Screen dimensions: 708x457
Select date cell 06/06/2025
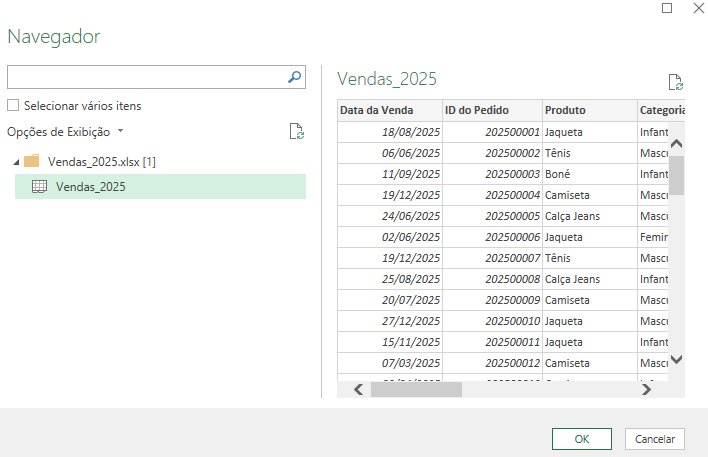390,153
